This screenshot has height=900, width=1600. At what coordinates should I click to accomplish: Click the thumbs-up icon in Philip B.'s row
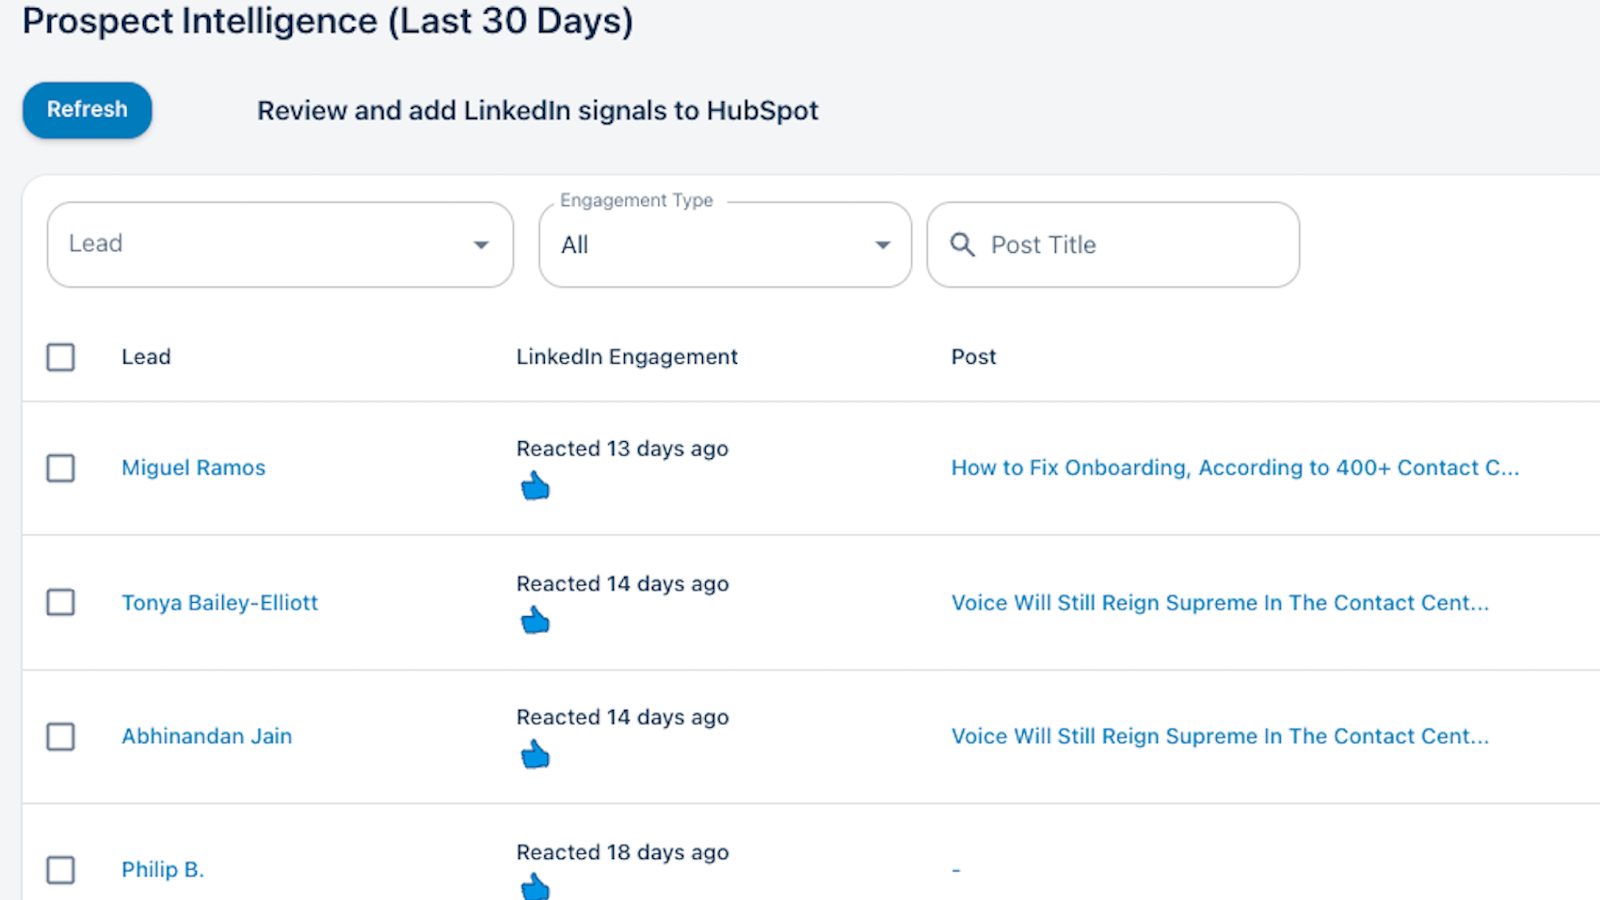click(x=535, y=886)
